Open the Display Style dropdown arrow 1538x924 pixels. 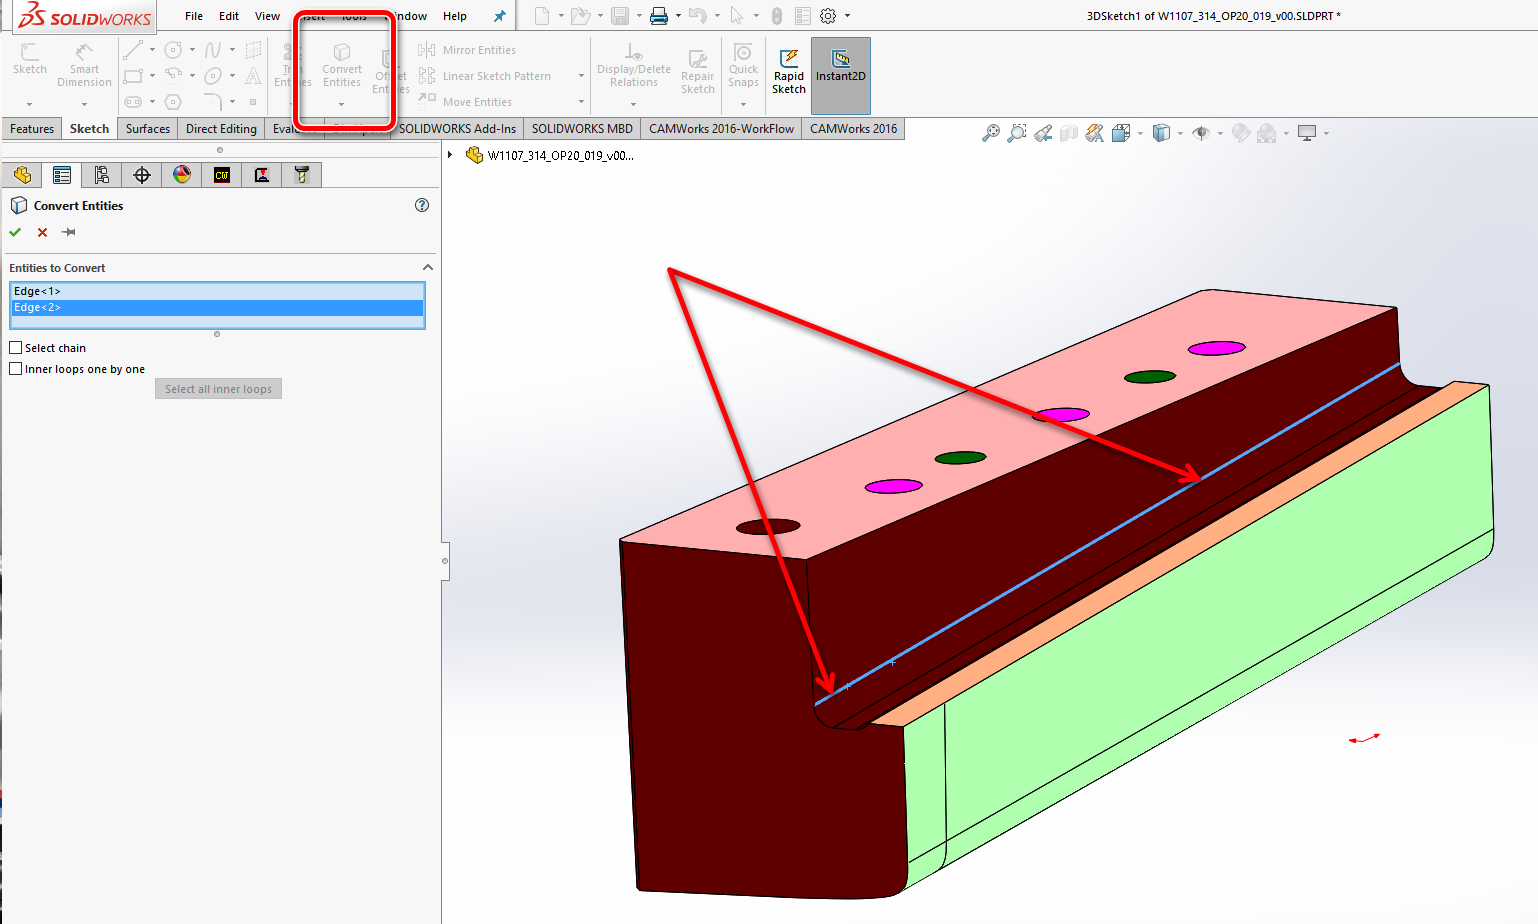click(x=1180, y=133)
